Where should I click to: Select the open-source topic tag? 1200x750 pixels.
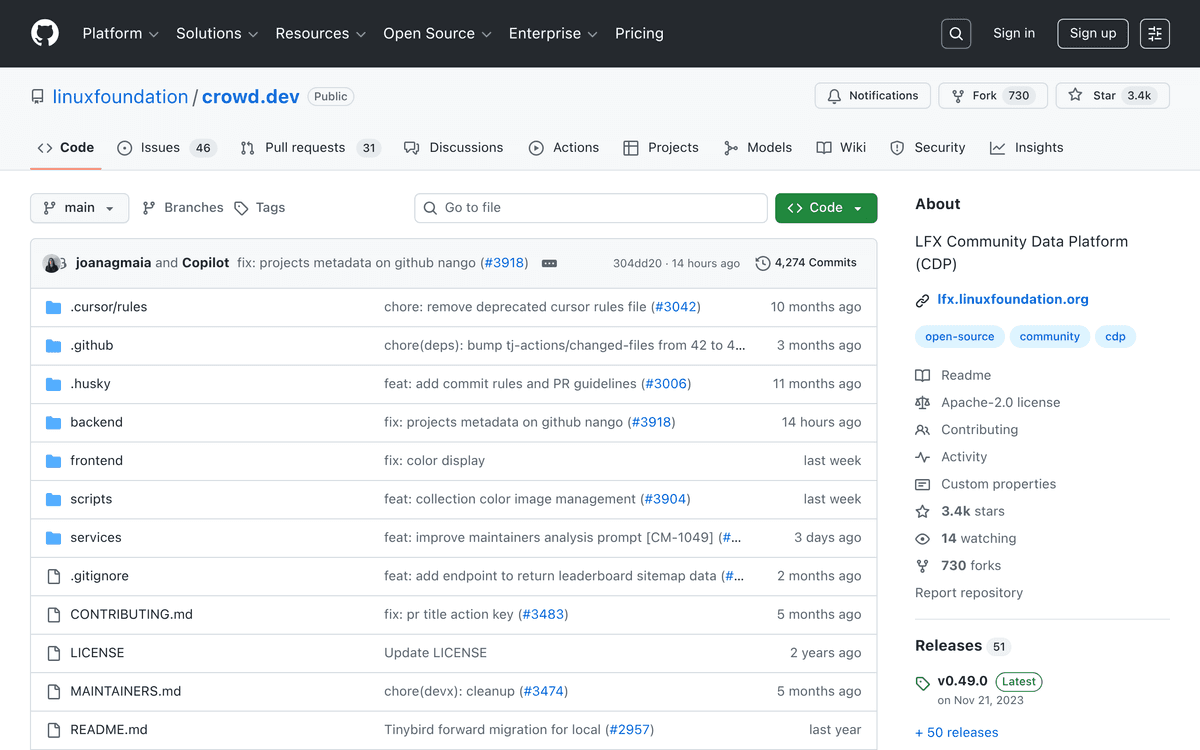coord(959,337)
